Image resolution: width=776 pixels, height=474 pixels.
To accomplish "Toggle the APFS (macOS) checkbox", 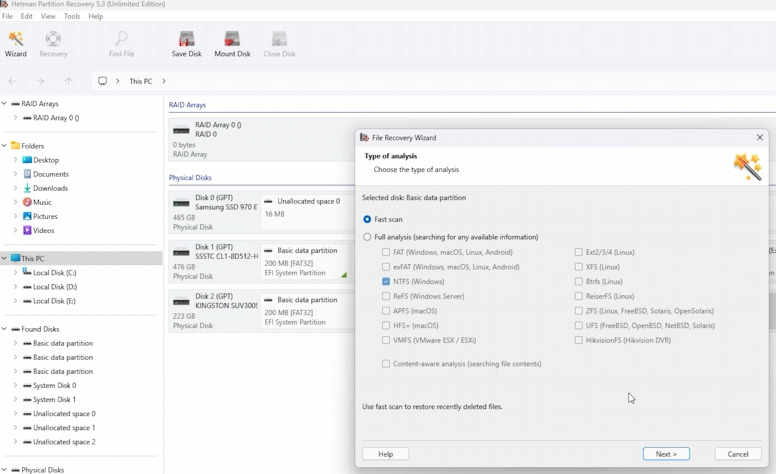I will point(386,311).
